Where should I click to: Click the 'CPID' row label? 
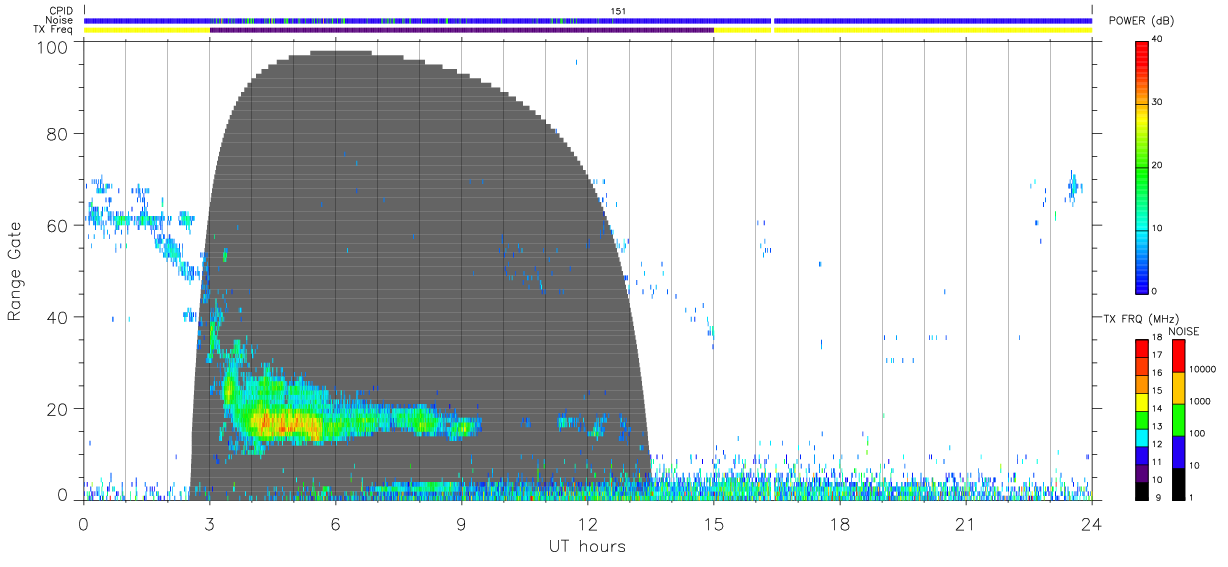pyautogui.click(x=62, y=10)
